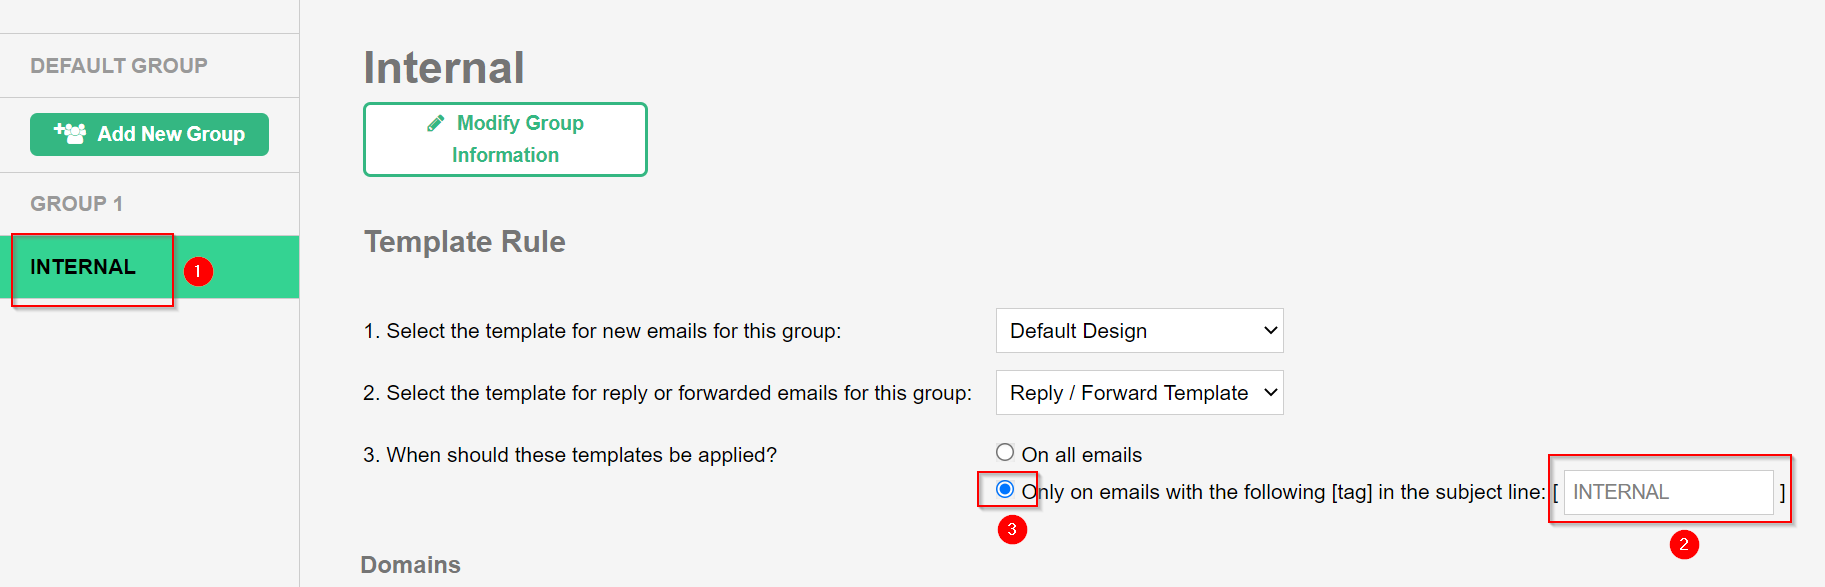Click the "On all emails" label text

1081,455
